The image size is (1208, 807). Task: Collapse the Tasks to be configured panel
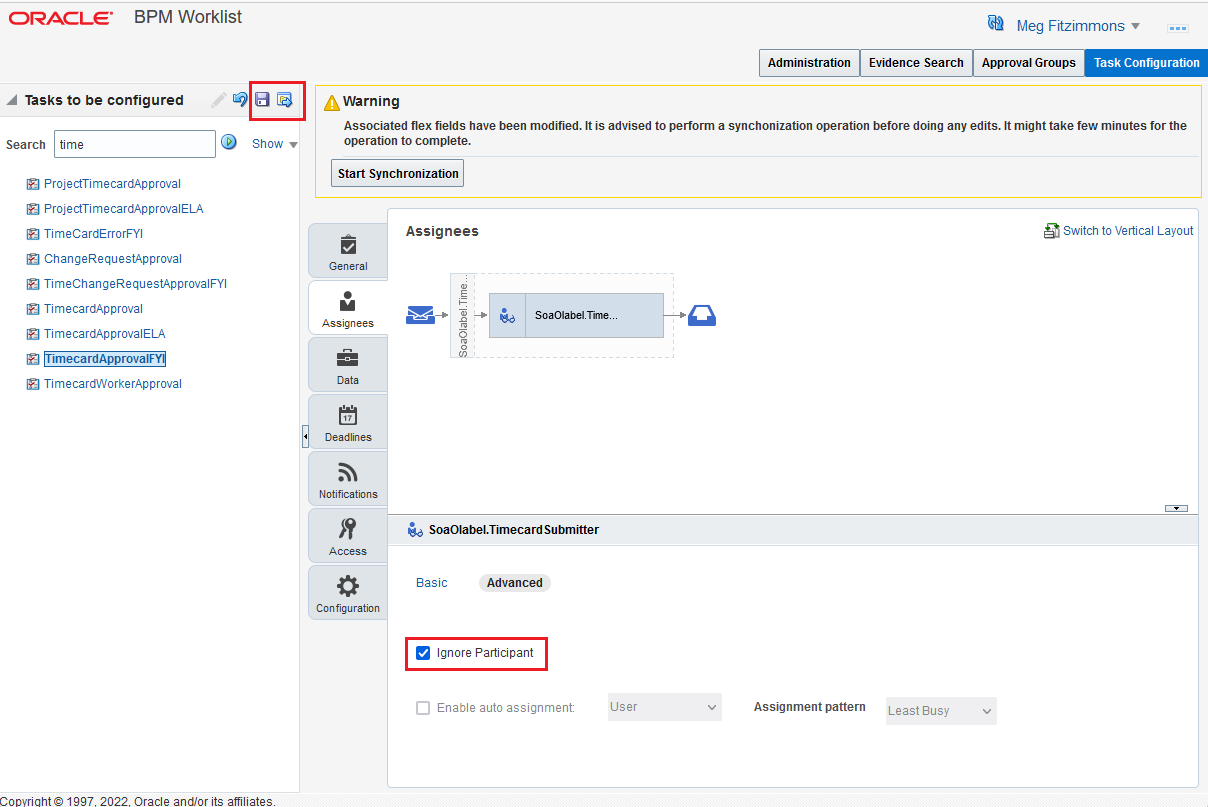[x=12, y=100]
